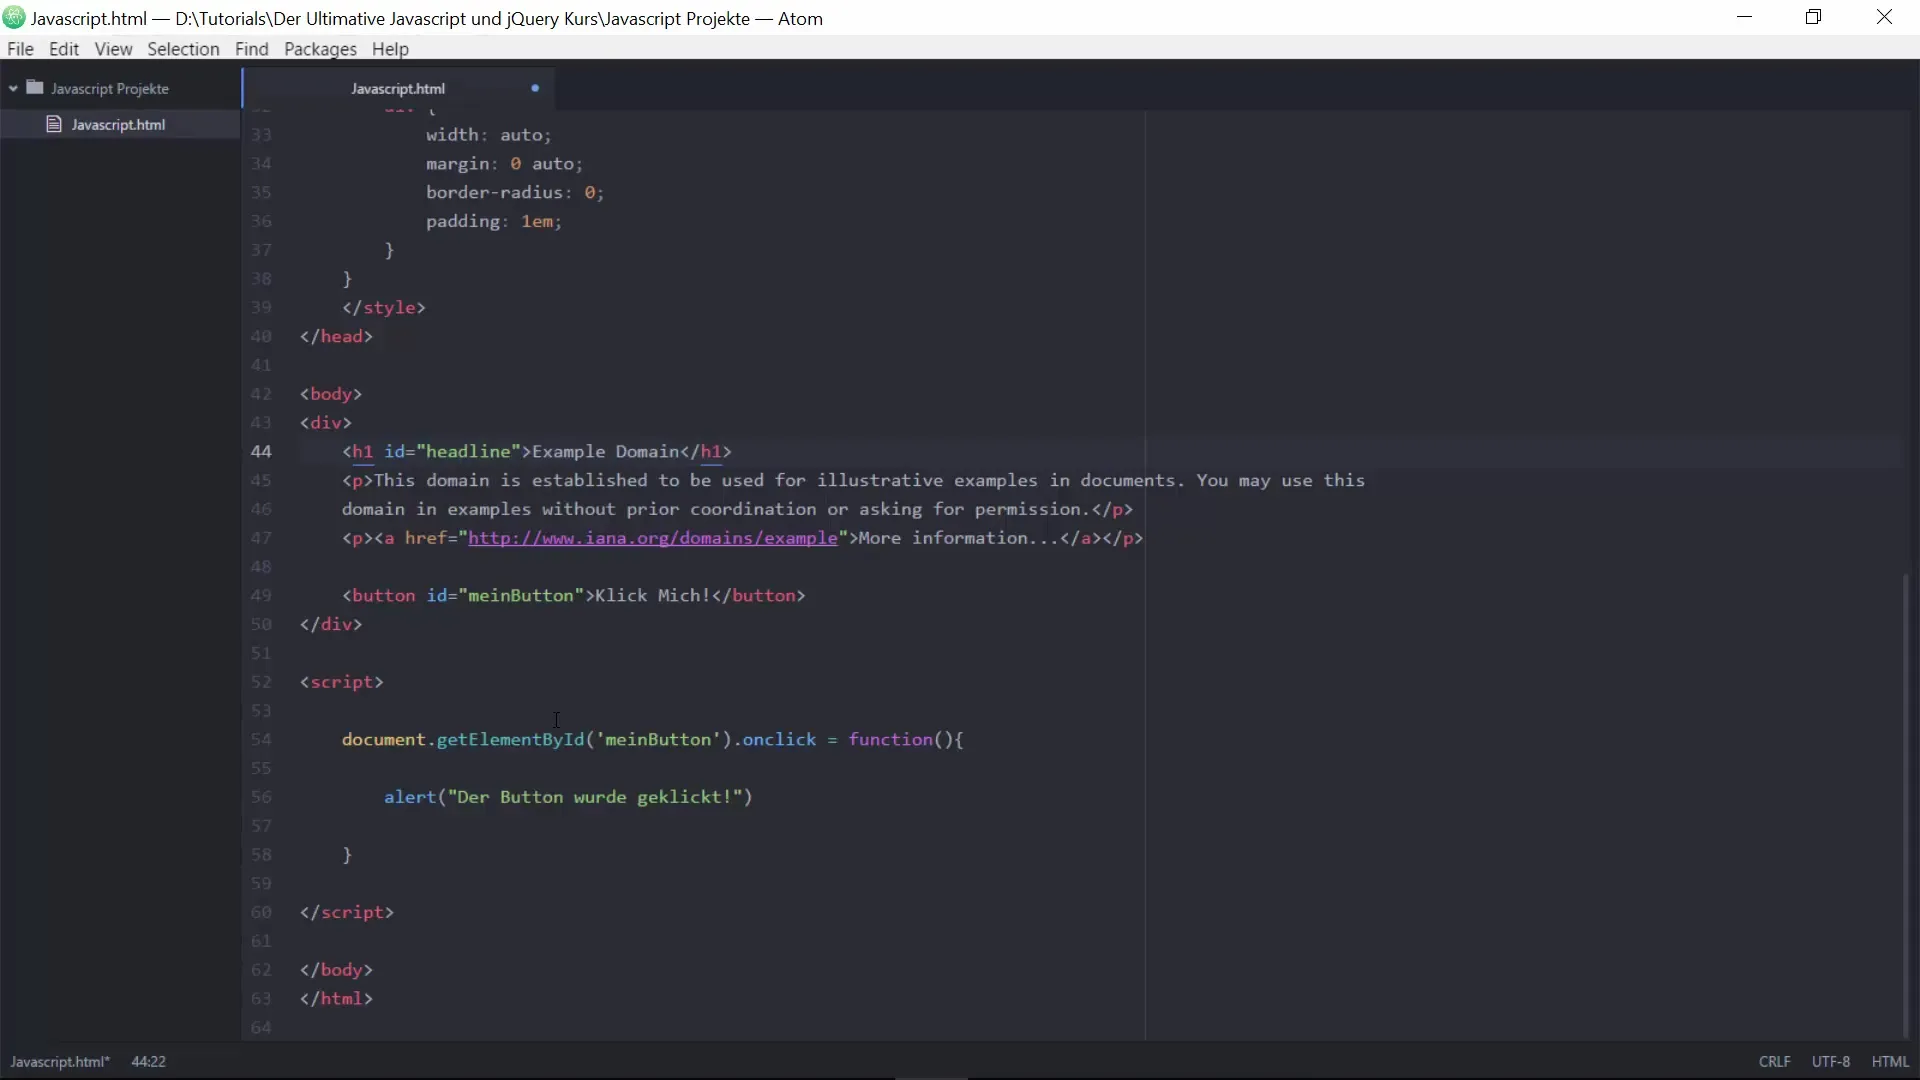
Task: Click the Atom logo in title bar
Action: [14, 18]
